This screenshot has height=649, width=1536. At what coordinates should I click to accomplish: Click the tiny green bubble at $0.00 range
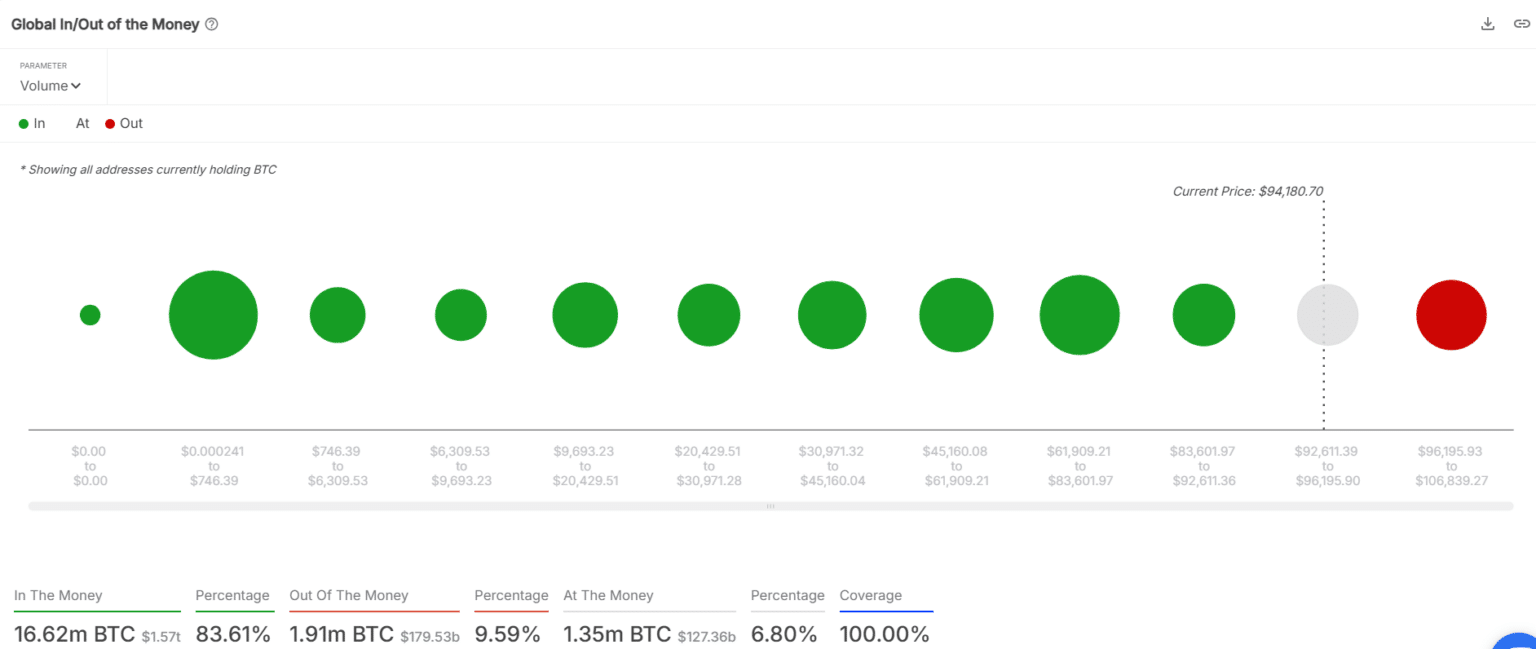[x=90, y=315]
